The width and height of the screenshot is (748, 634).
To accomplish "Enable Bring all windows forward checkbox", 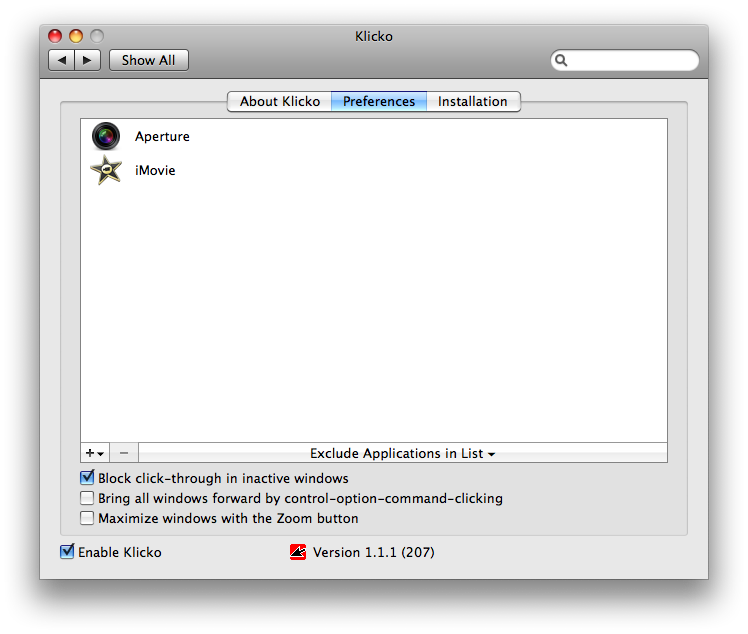I will pyautogui.click(x=87, y=498).
